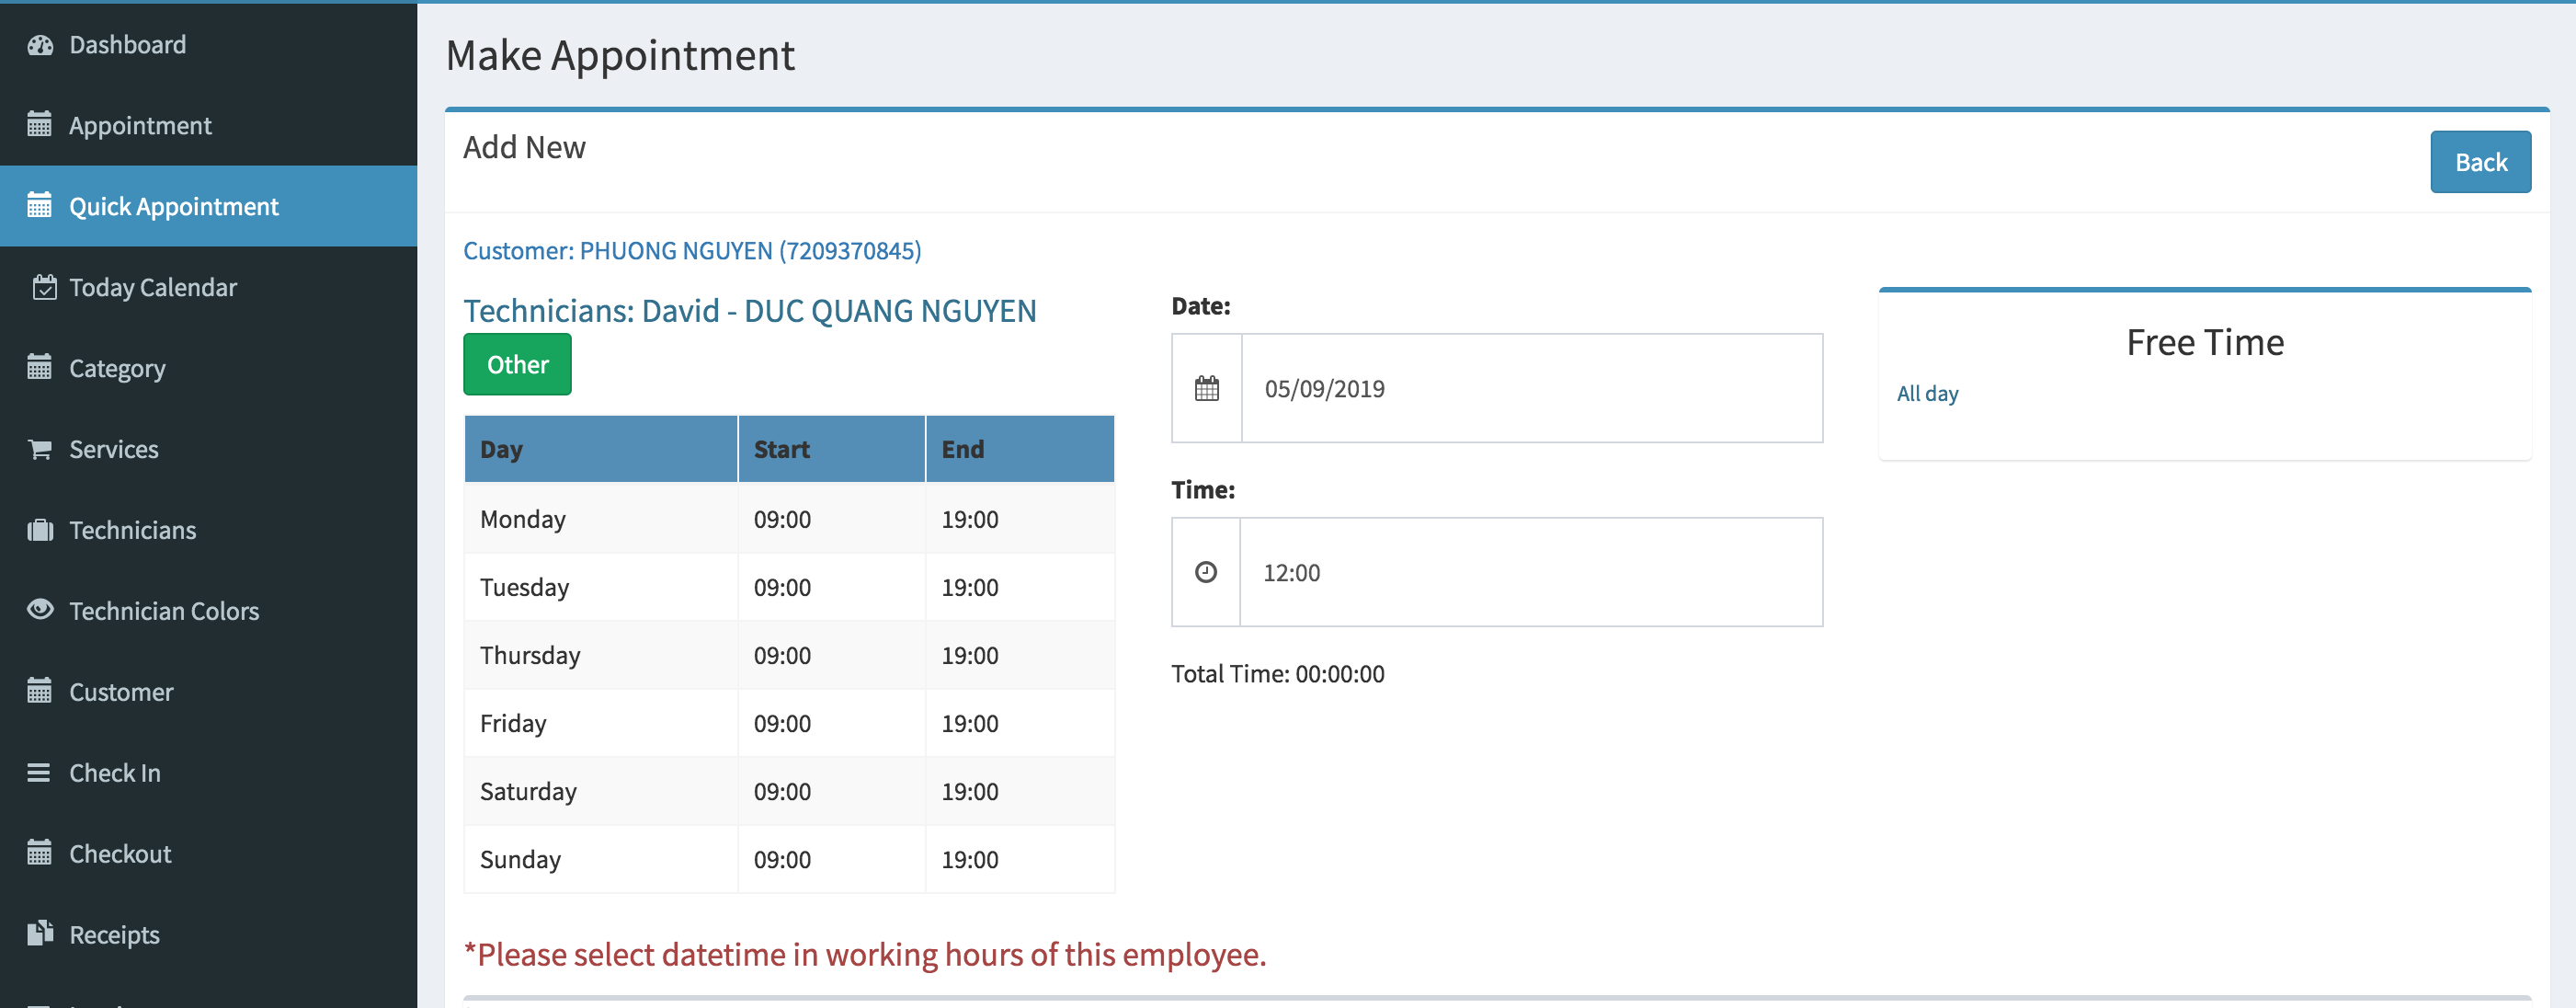Select Quick Appointment in the sidebar

[173, 206]
